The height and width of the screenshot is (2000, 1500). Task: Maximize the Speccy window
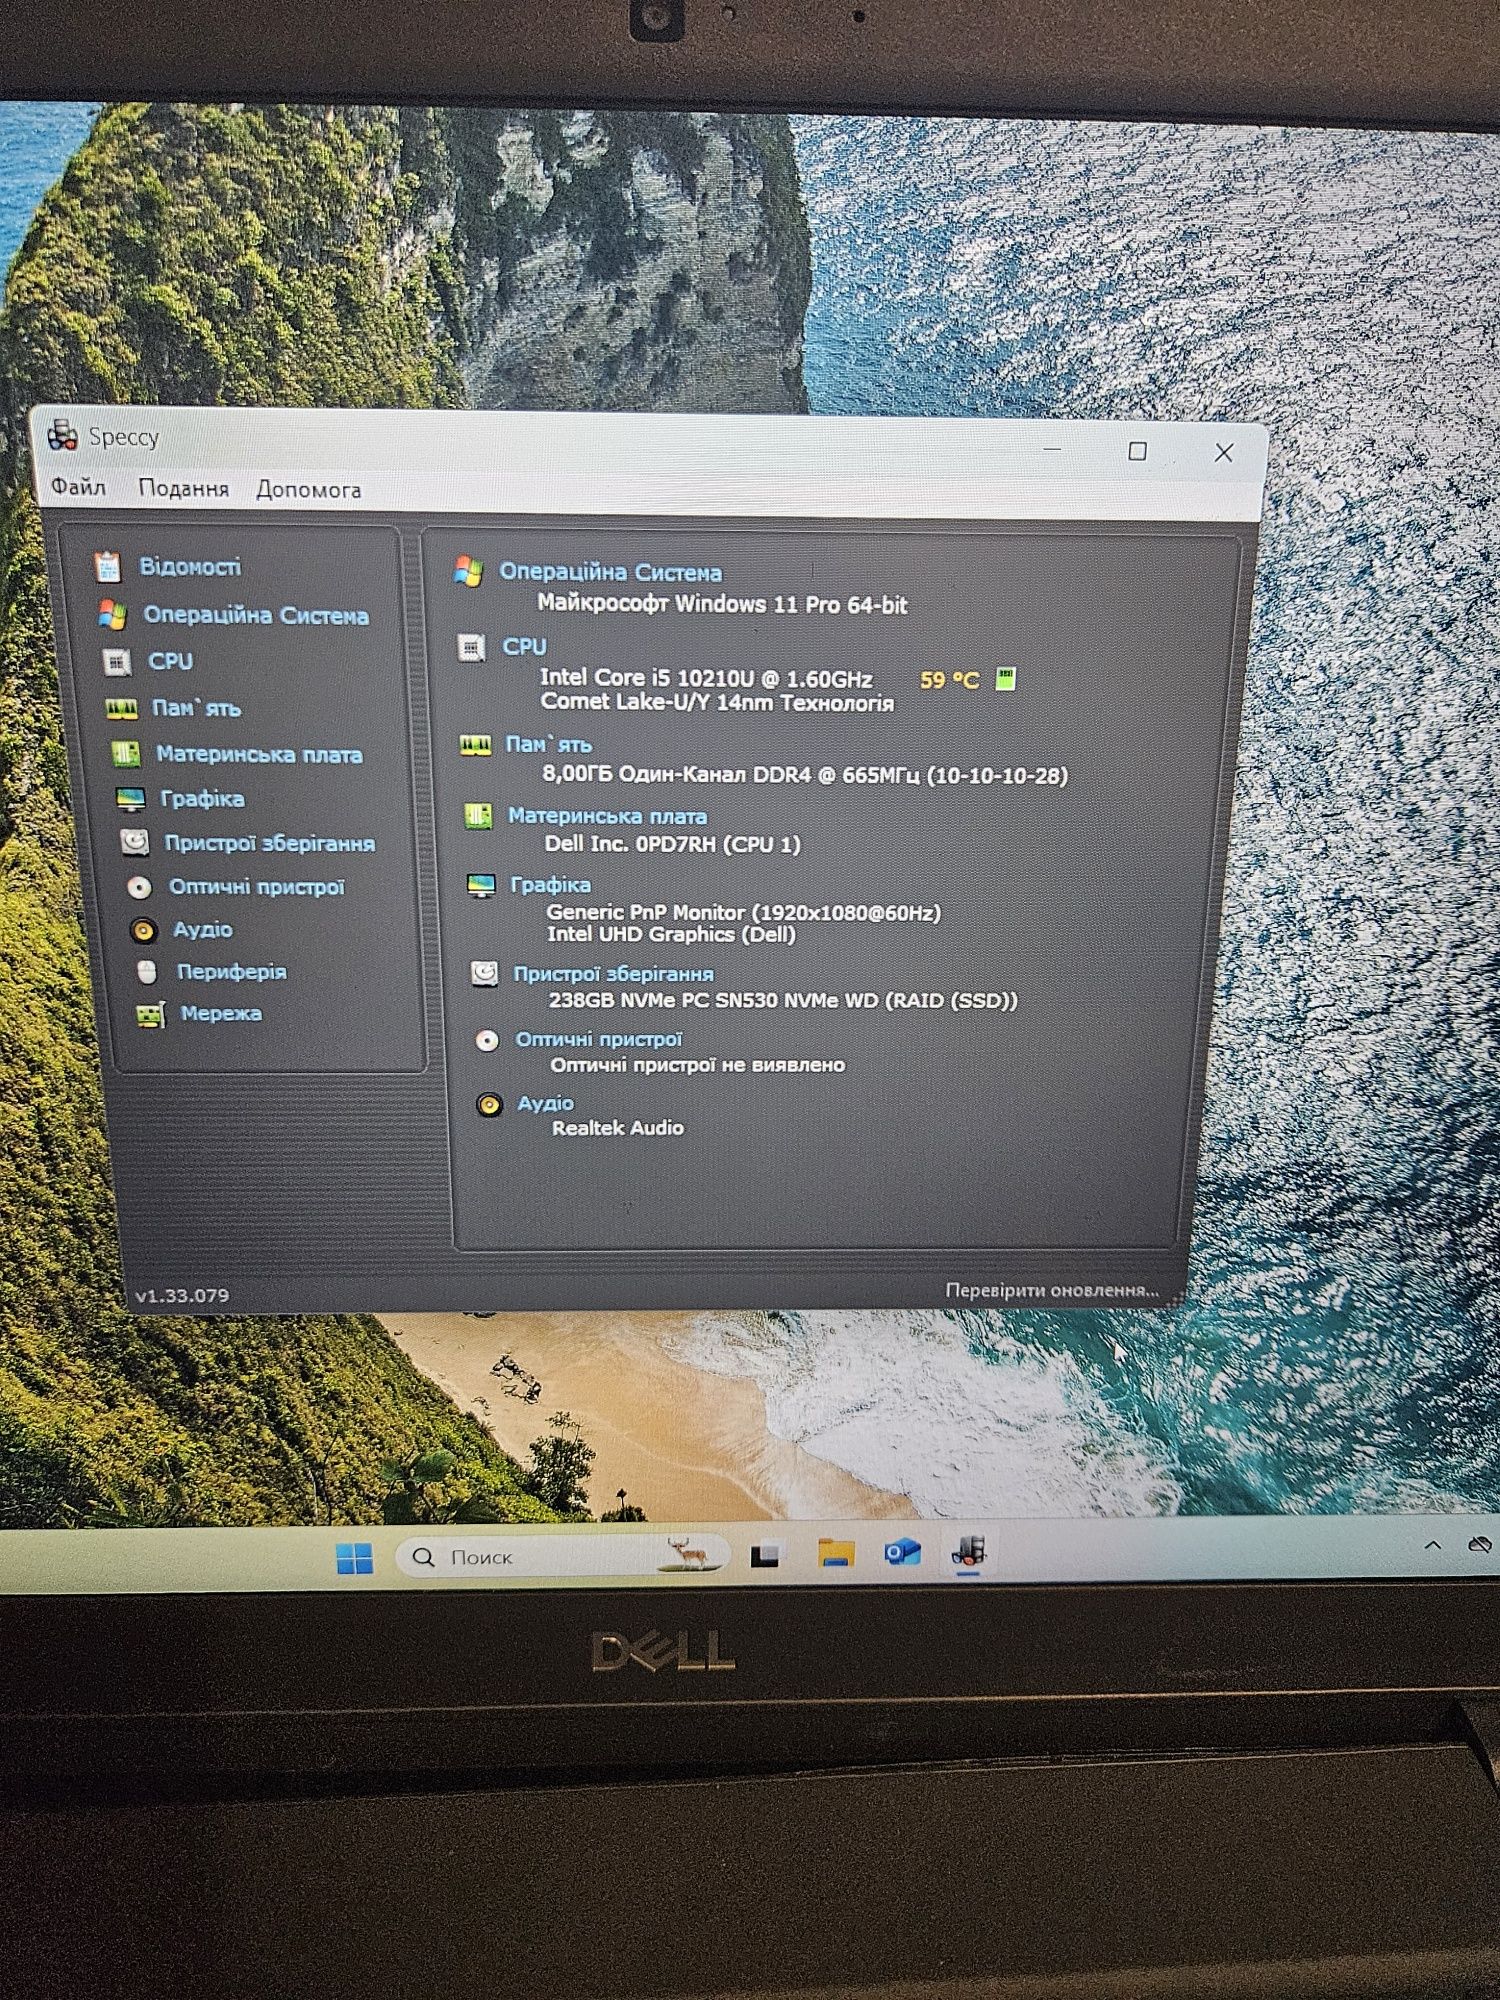pos(1137,451)
